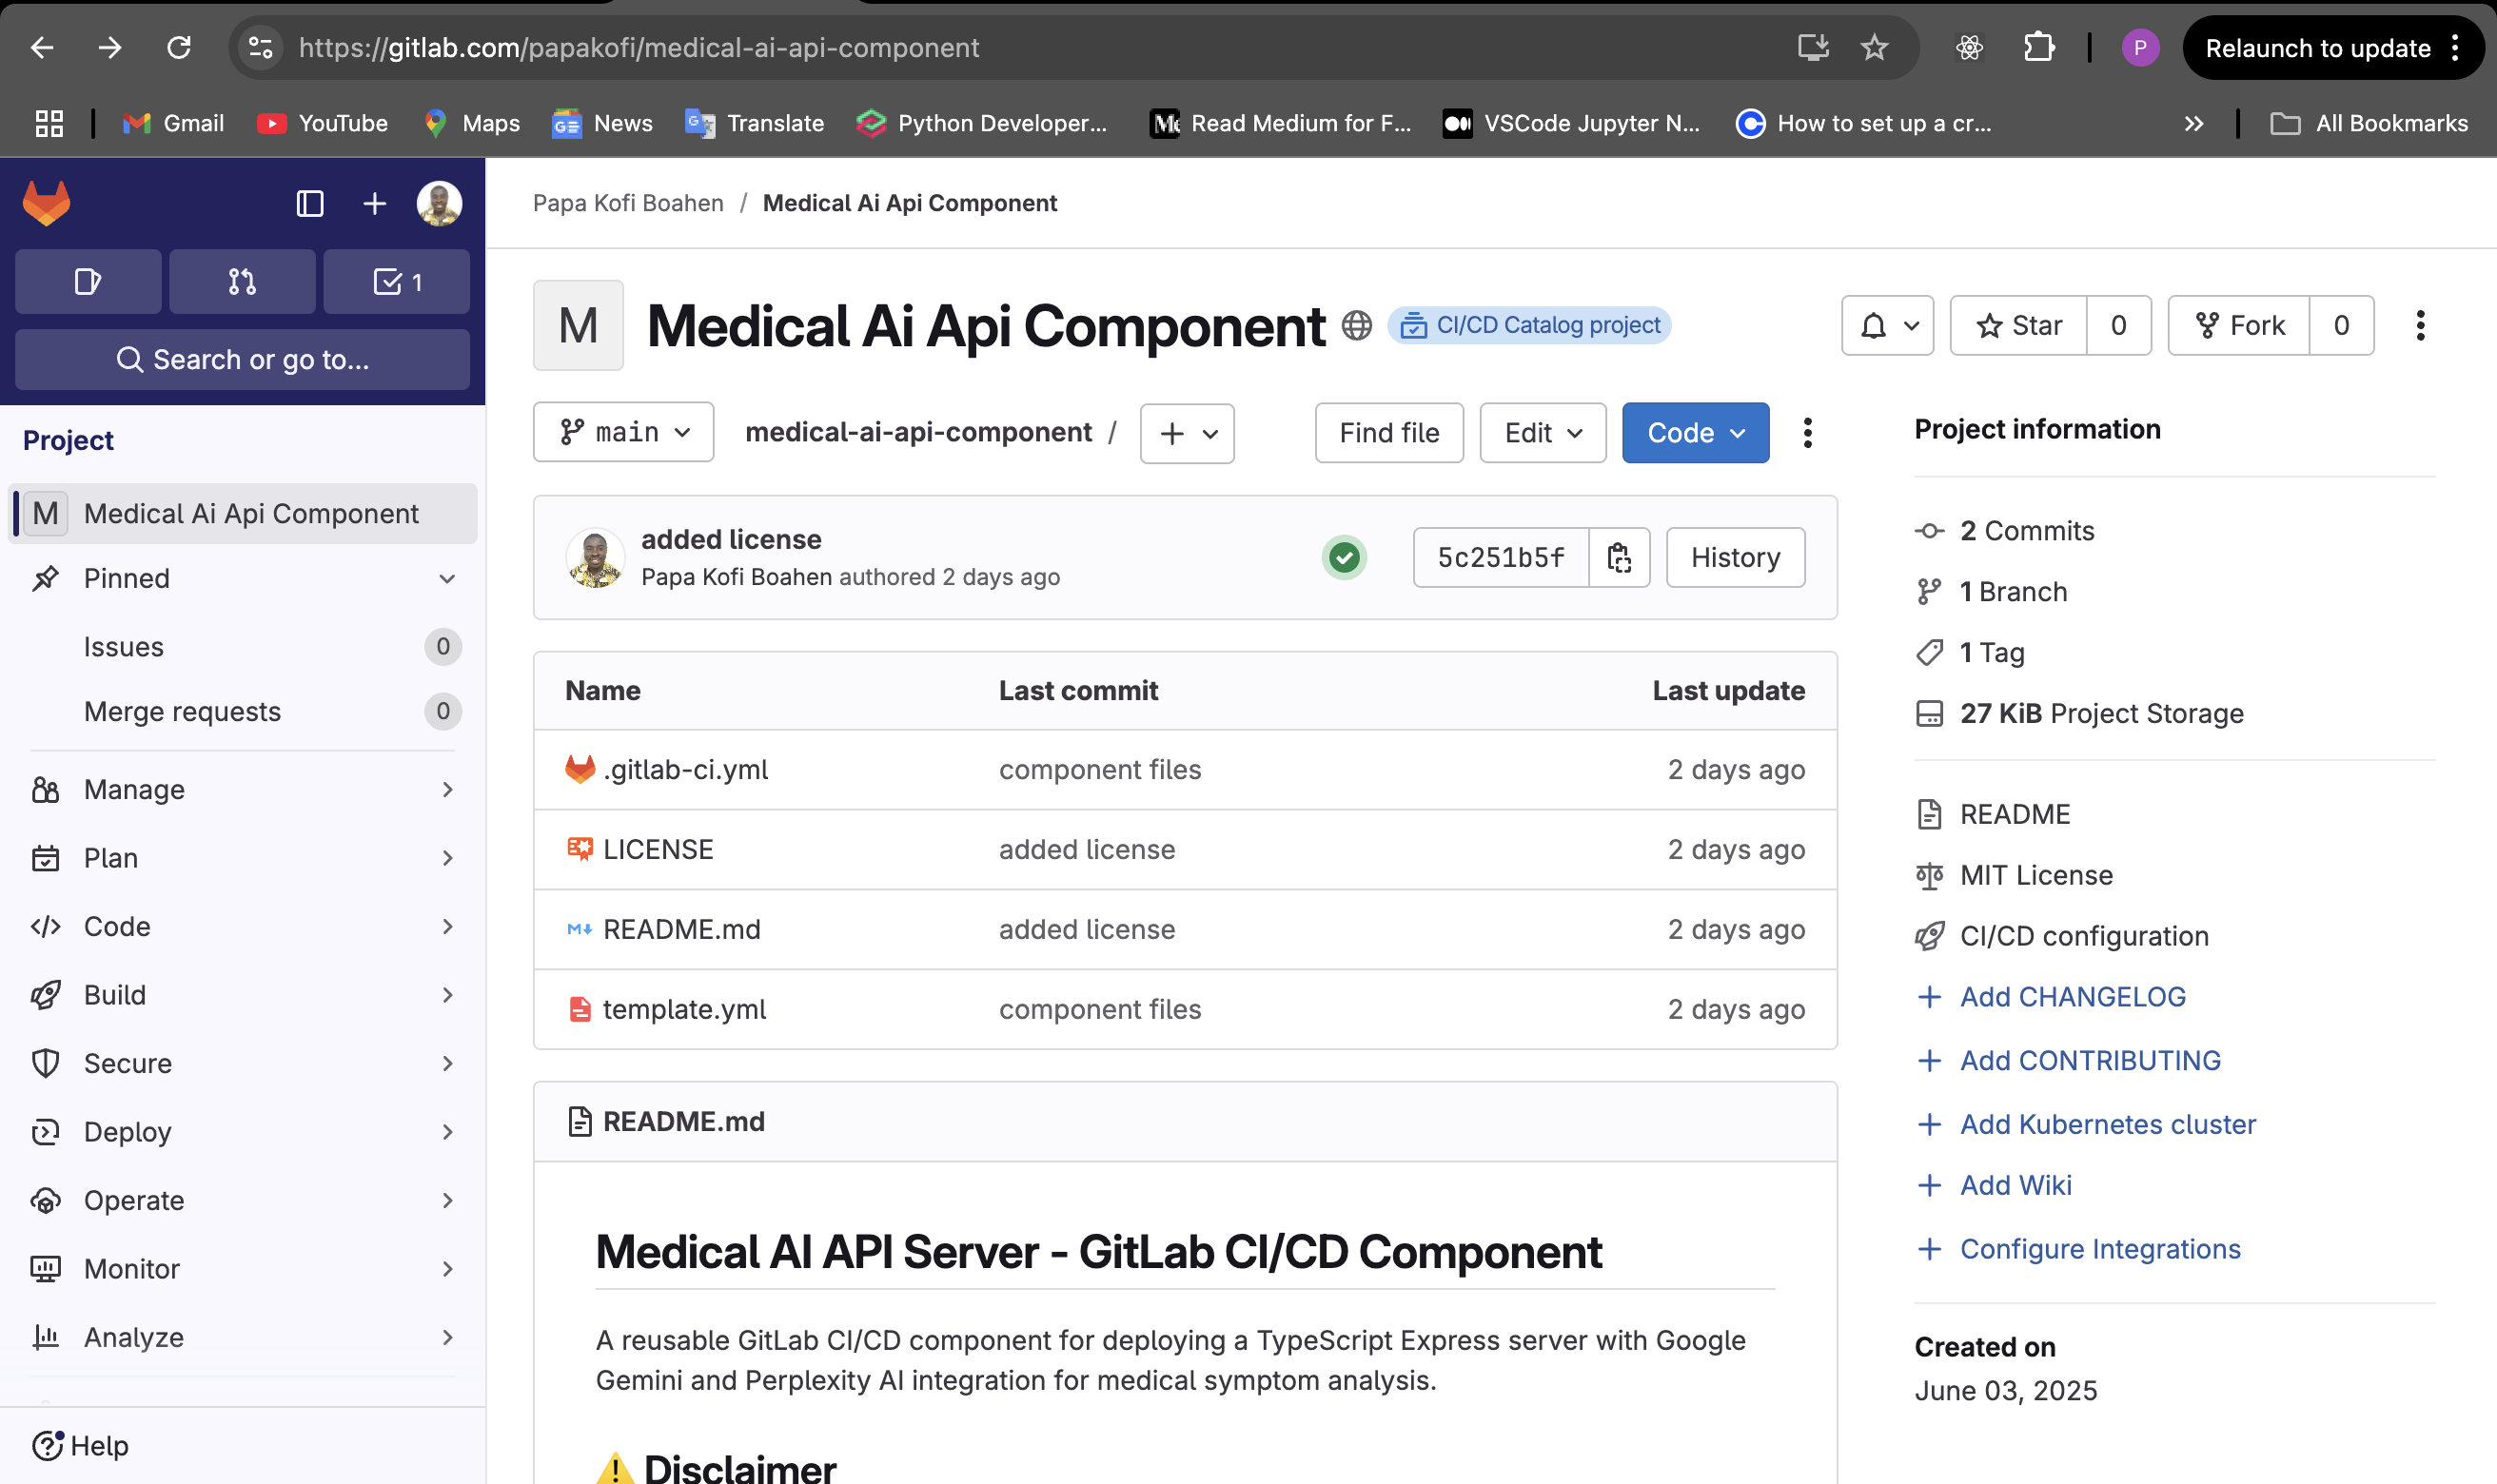Image resolution: width=2497 pixels, height=1484 pixels.
Task: Click the History button
Action: (x=1735, y=558)
